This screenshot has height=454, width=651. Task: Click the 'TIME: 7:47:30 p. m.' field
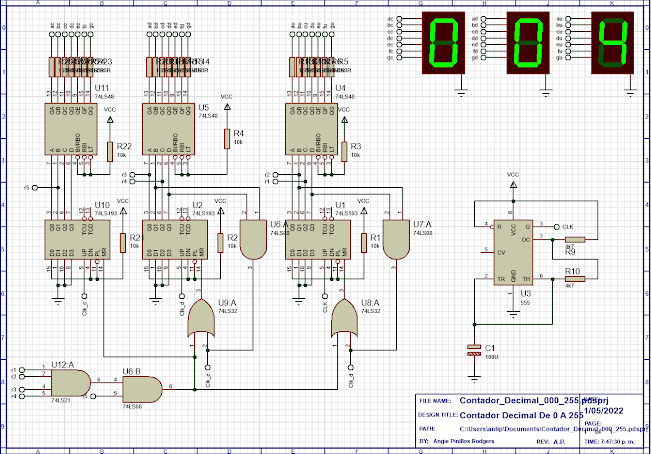[x=609, y=442]
